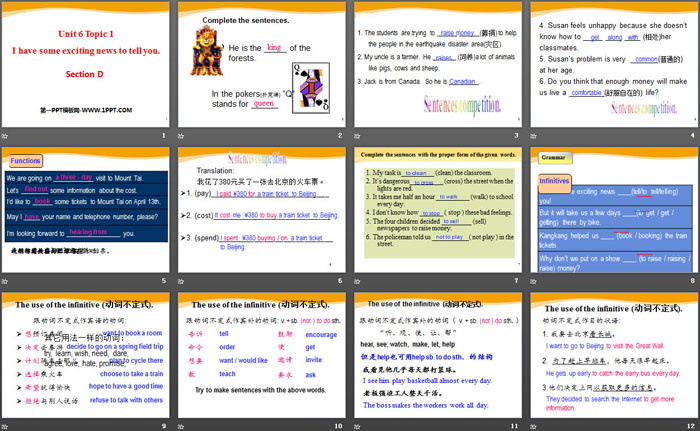Click the 'Canadian' answer on slide 3
The image size is (700, 431).
pyautogui.click(x=462, y=81)
